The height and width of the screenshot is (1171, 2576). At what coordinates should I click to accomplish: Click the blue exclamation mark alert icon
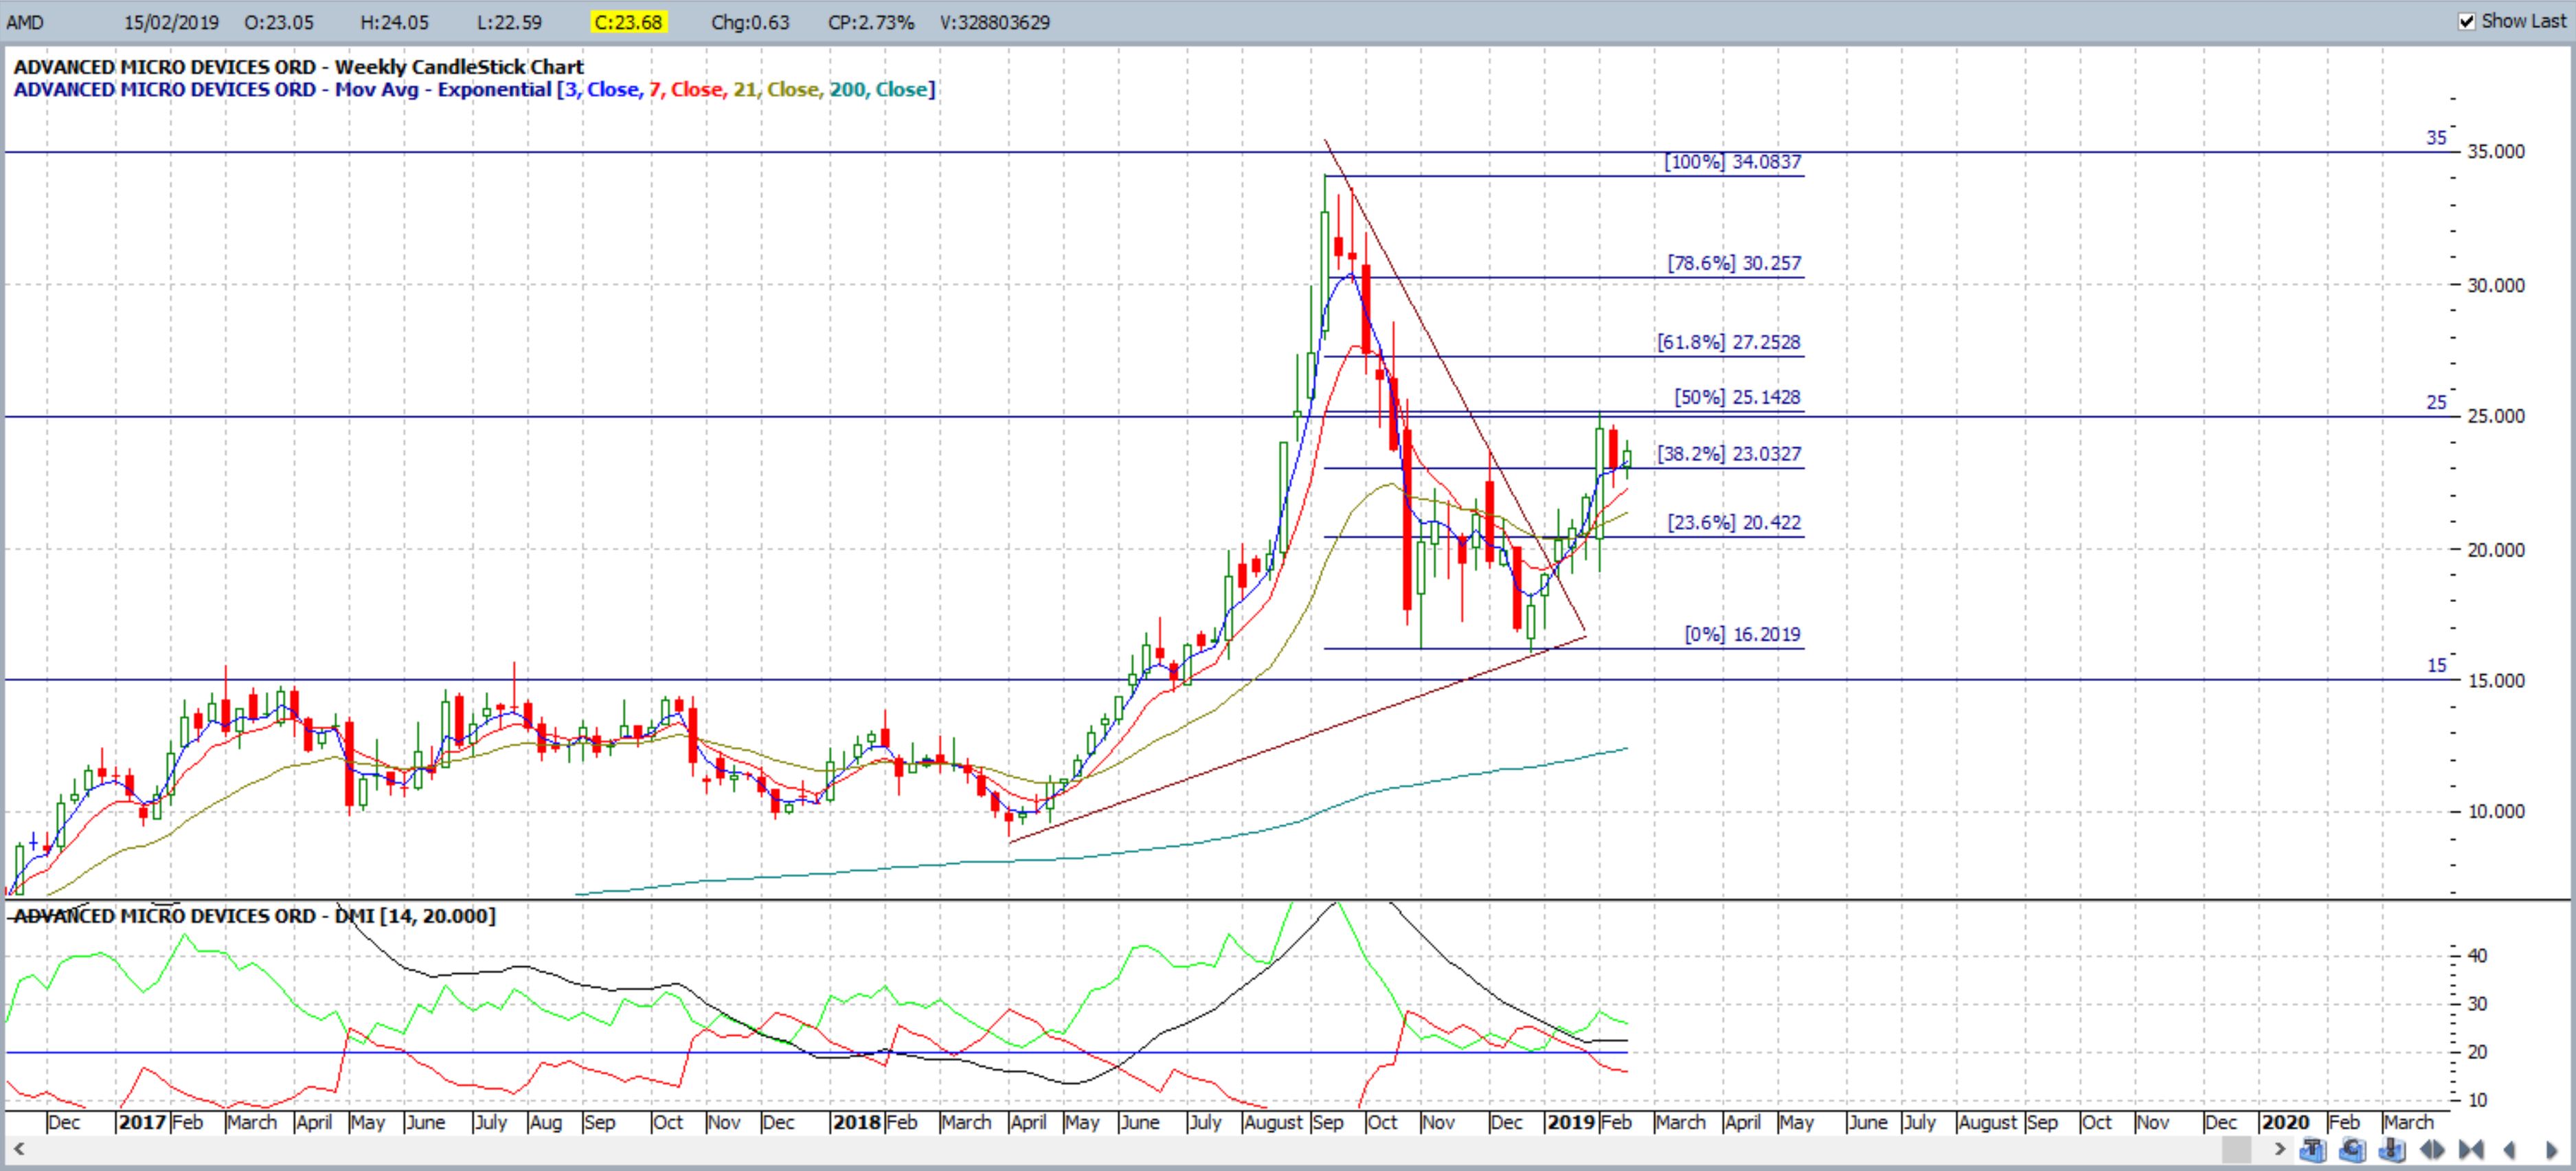tap(2392, 1150)
